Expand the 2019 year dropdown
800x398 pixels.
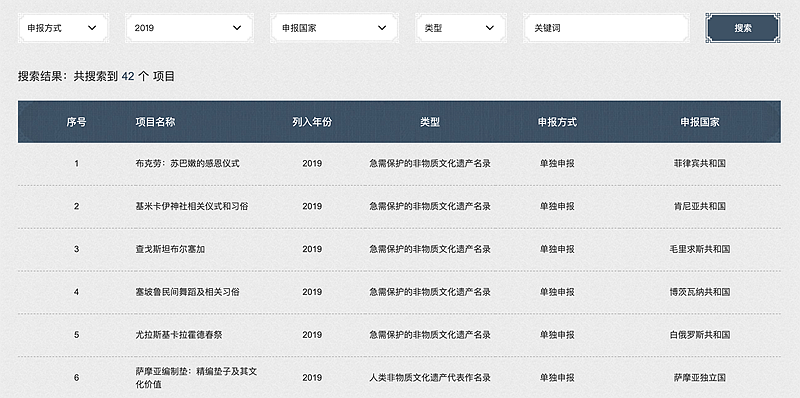coord(189,28)
